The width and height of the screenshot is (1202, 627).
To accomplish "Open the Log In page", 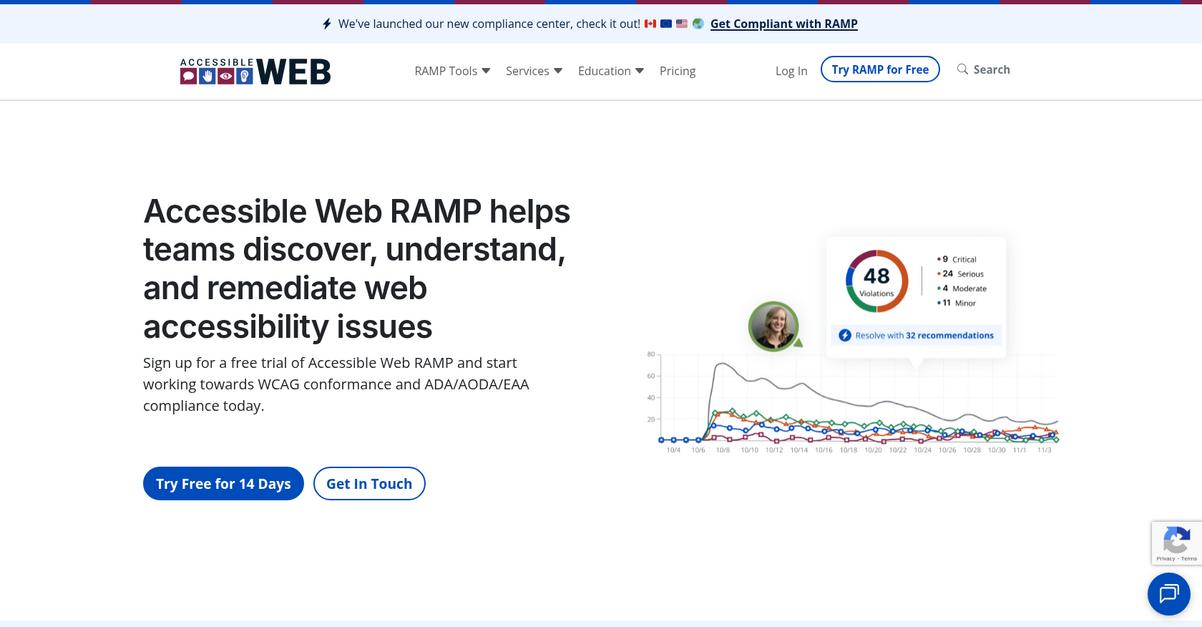I will [791, 71].
